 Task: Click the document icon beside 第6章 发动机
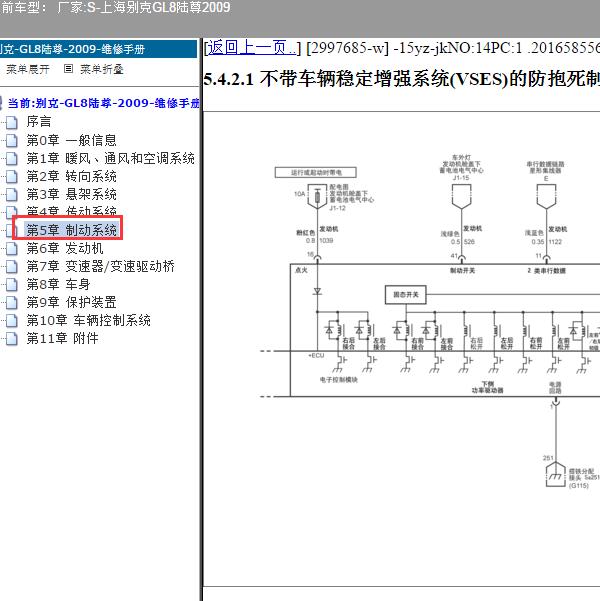click(12, 248)
